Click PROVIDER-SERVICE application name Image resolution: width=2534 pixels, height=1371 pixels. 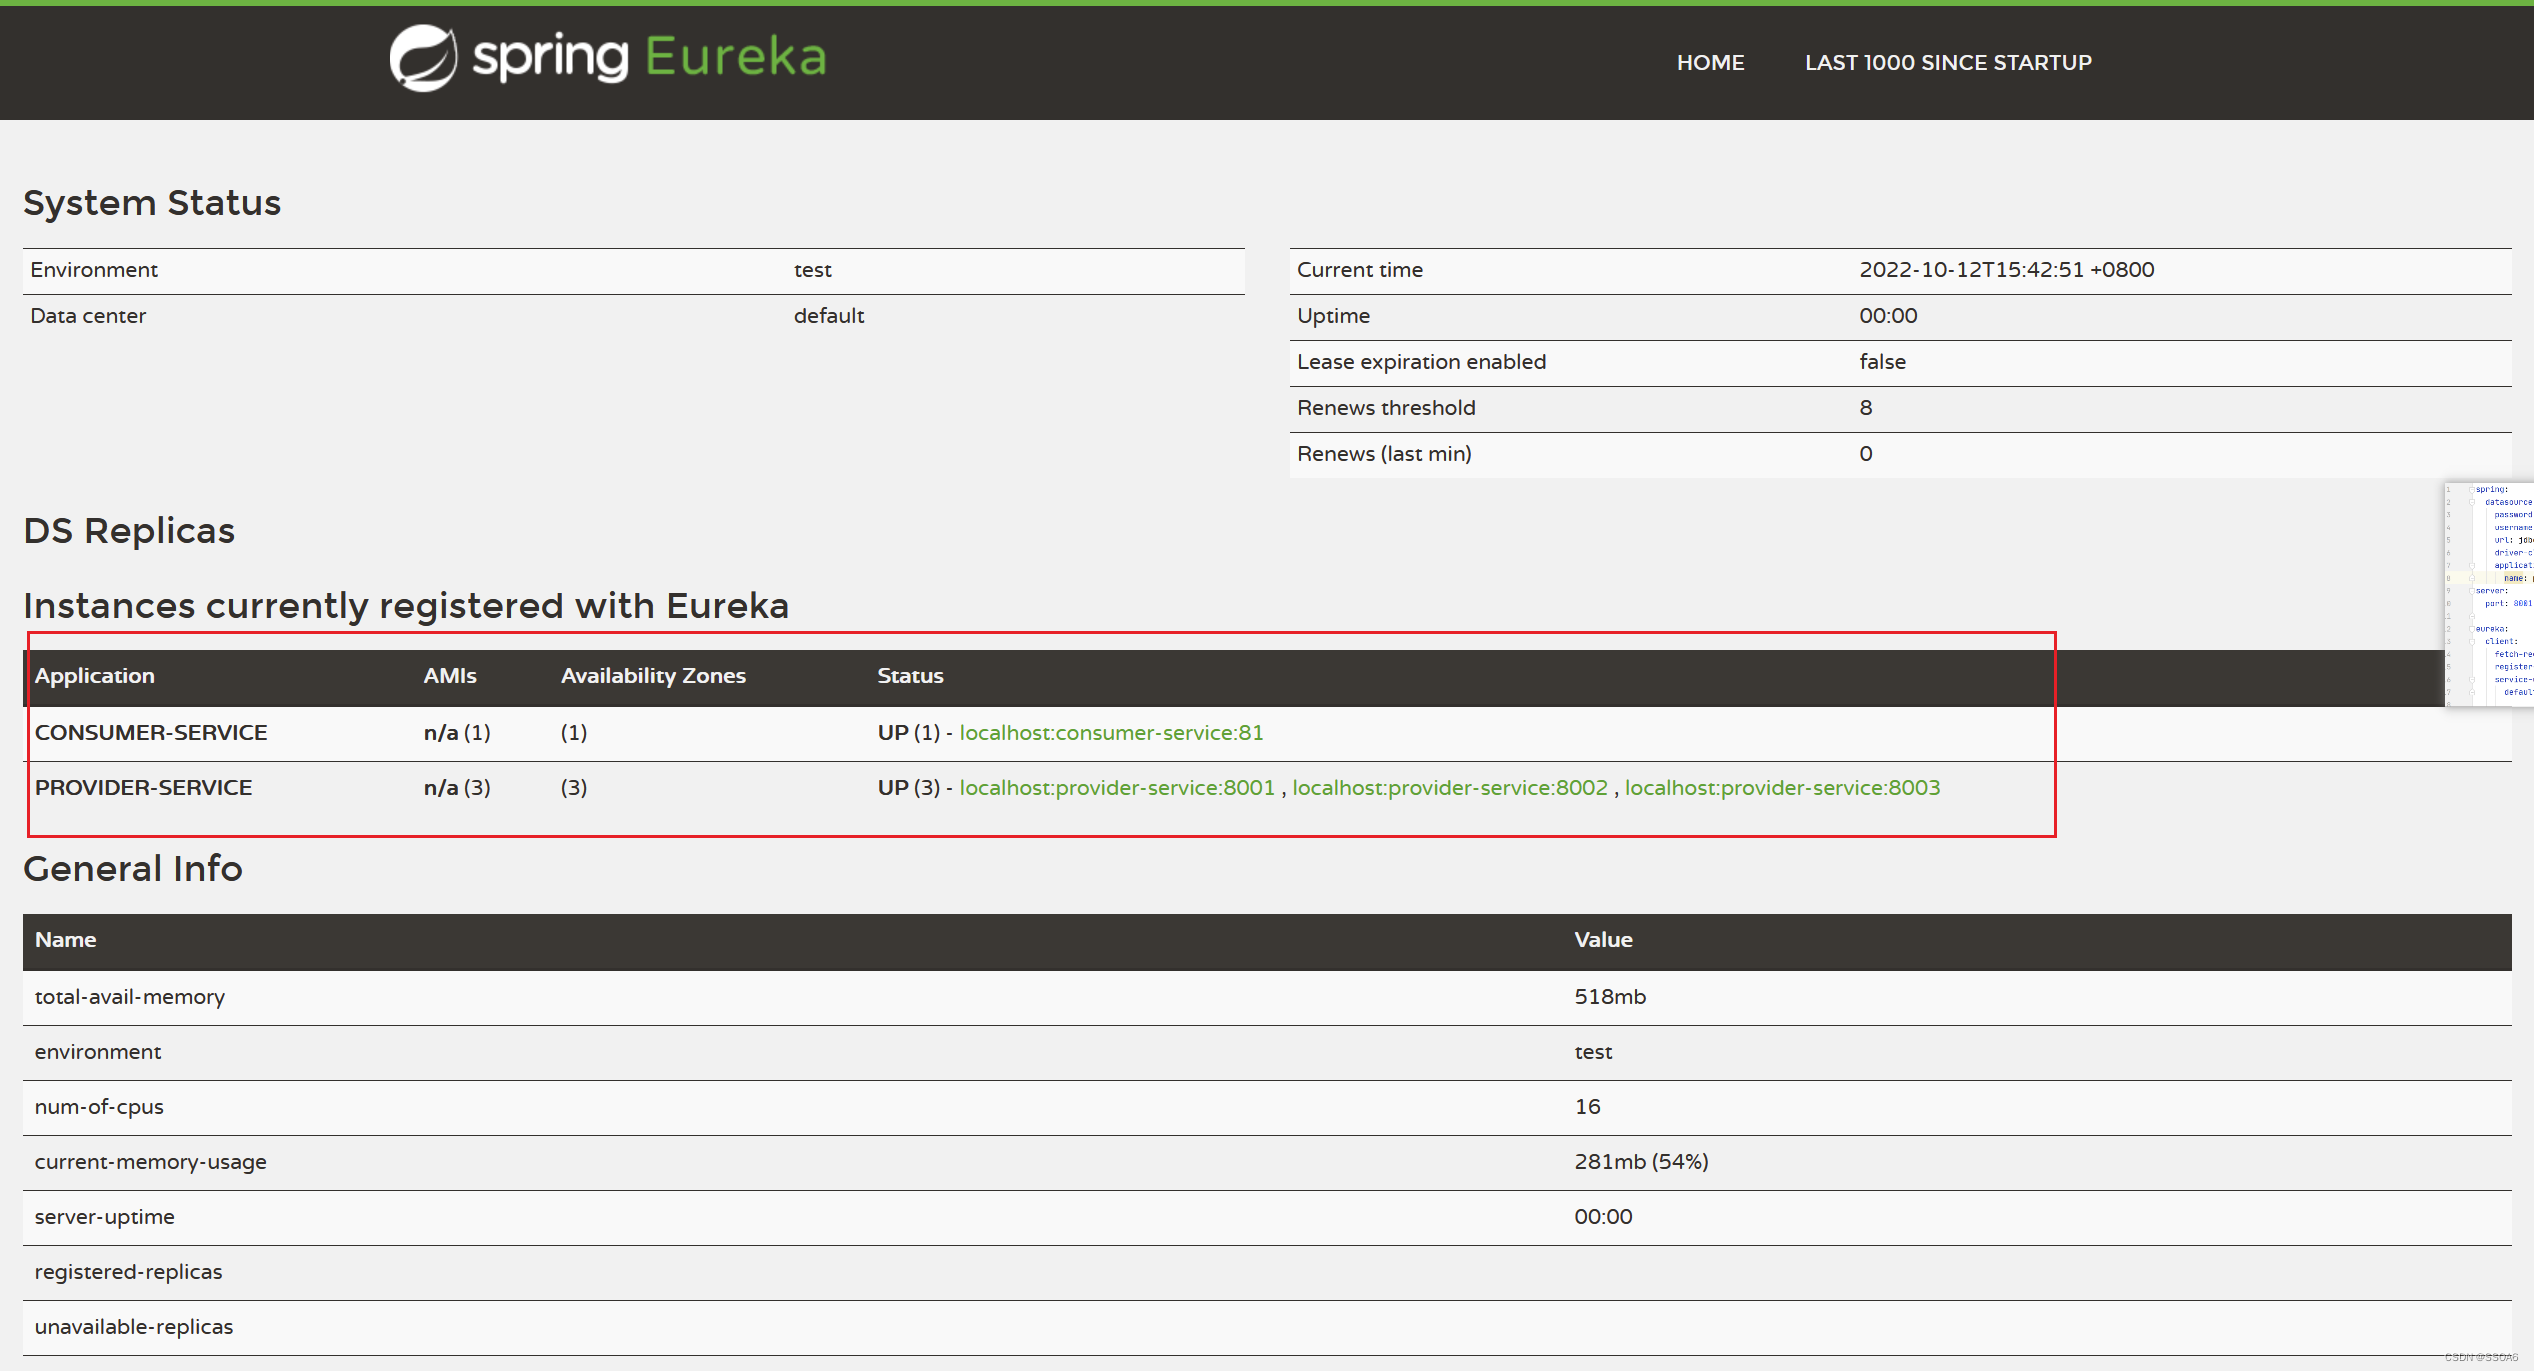click(143, 788)
